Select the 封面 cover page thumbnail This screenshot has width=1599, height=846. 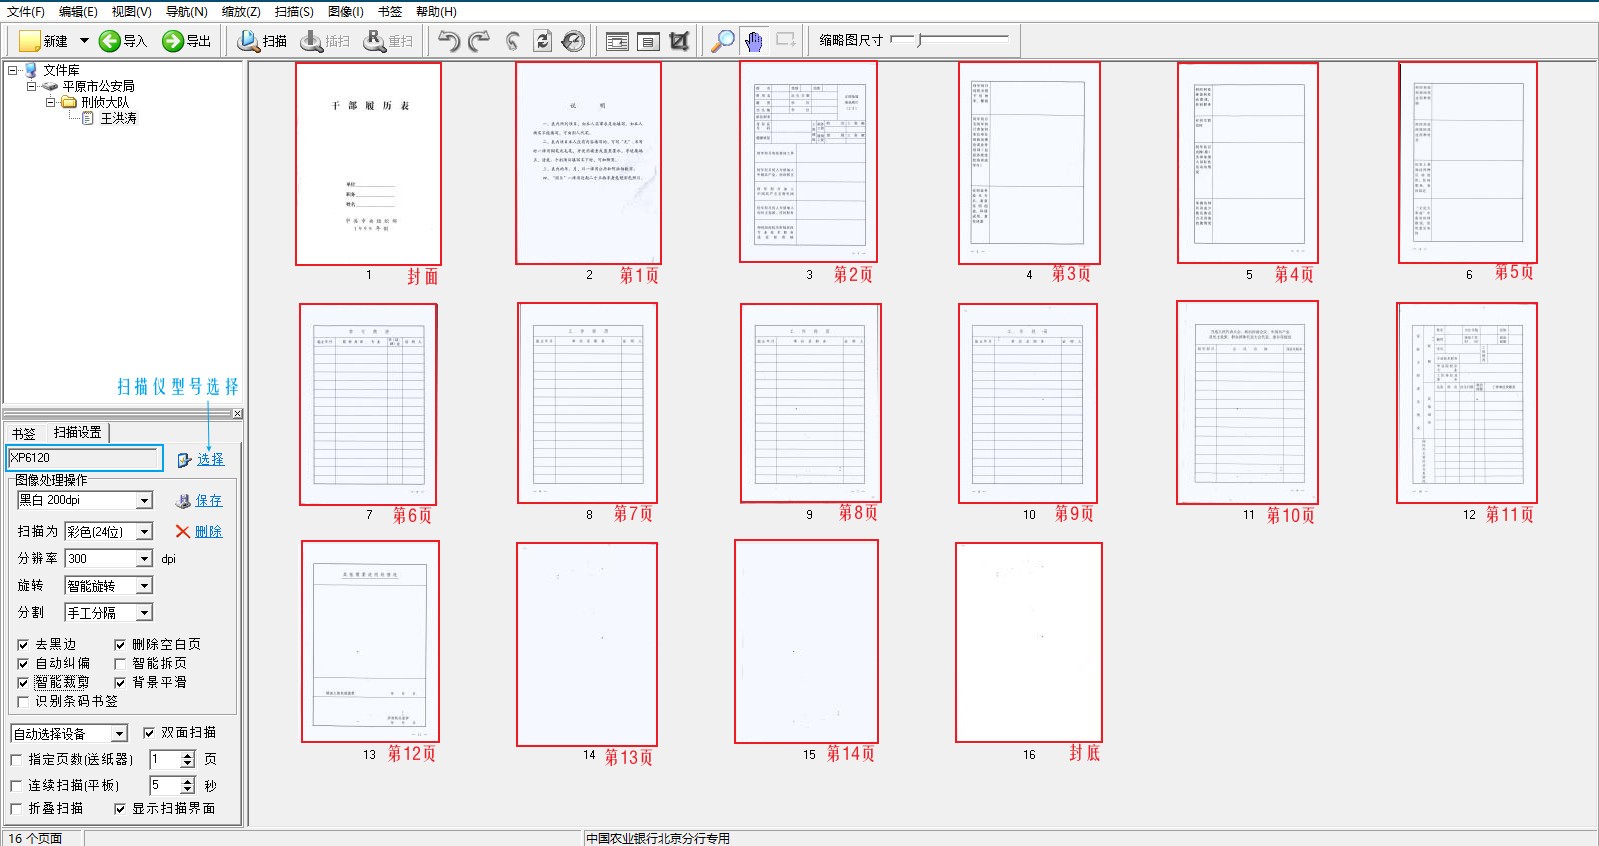coord(368,164)
